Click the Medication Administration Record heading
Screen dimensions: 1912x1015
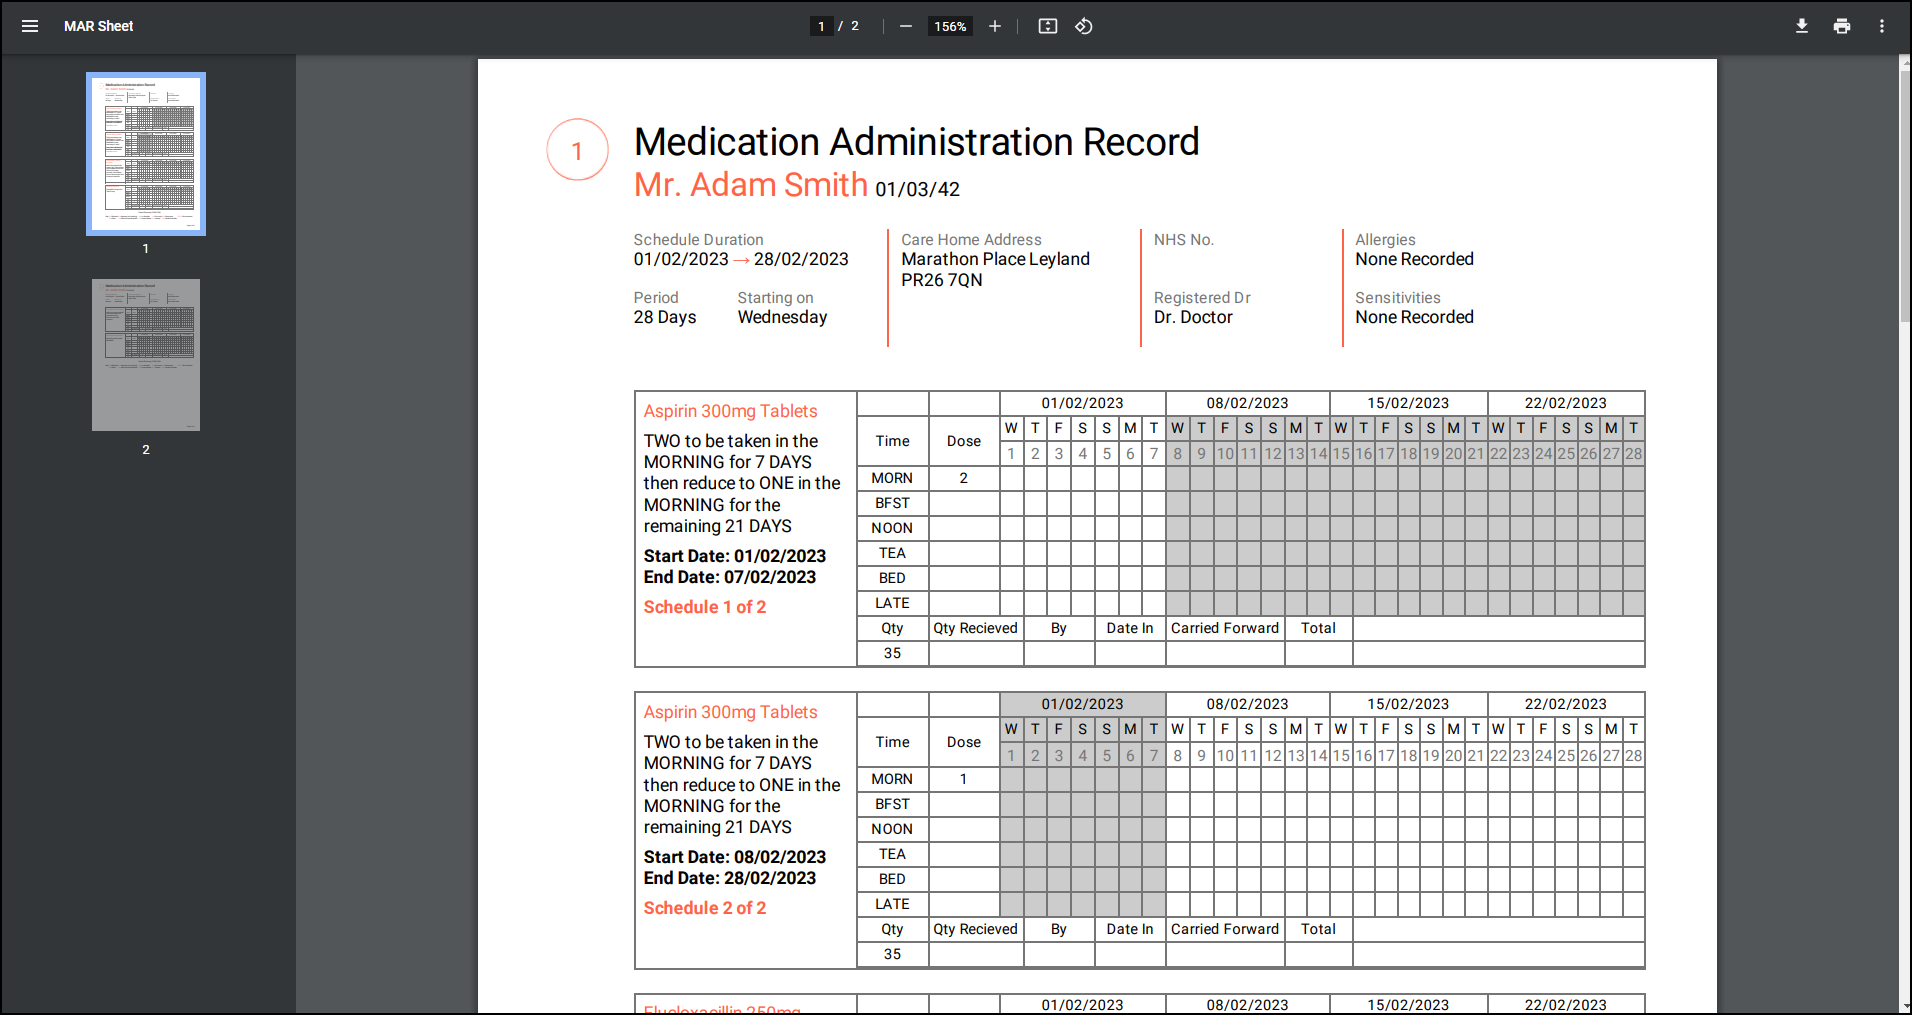pos(916,142)
